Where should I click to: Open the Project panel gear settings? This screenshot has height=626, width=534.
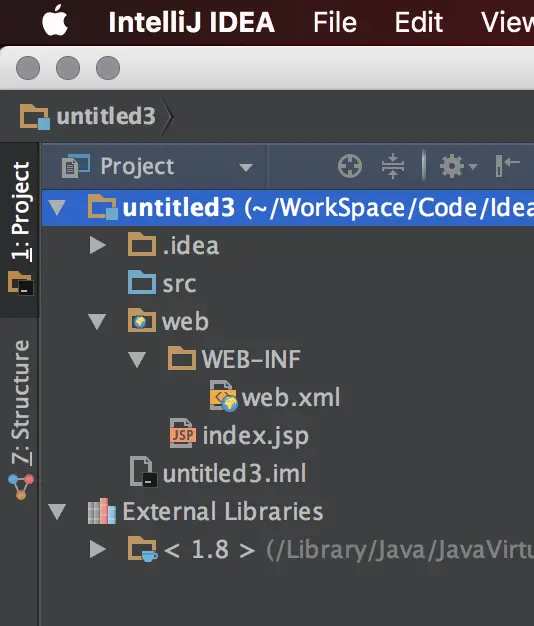[x=458, y=166]
